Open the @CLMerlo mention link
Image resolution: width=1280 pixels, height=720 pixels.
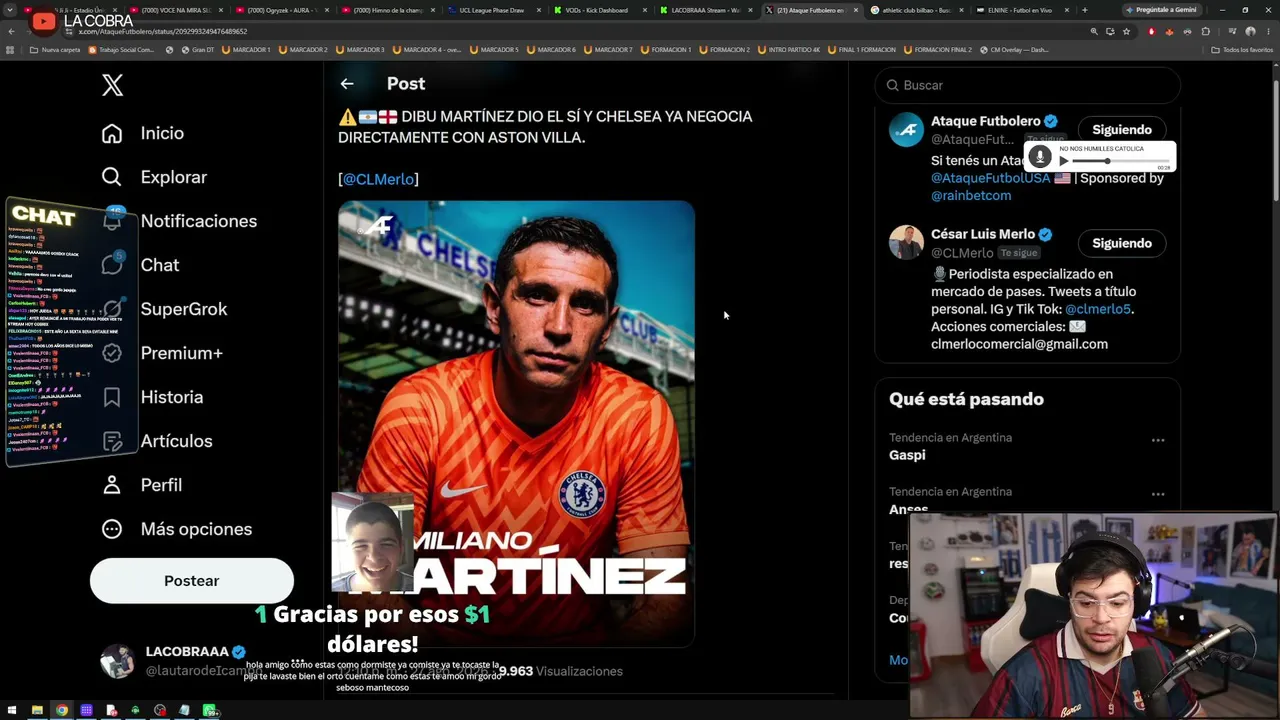(x=378, y=179)
